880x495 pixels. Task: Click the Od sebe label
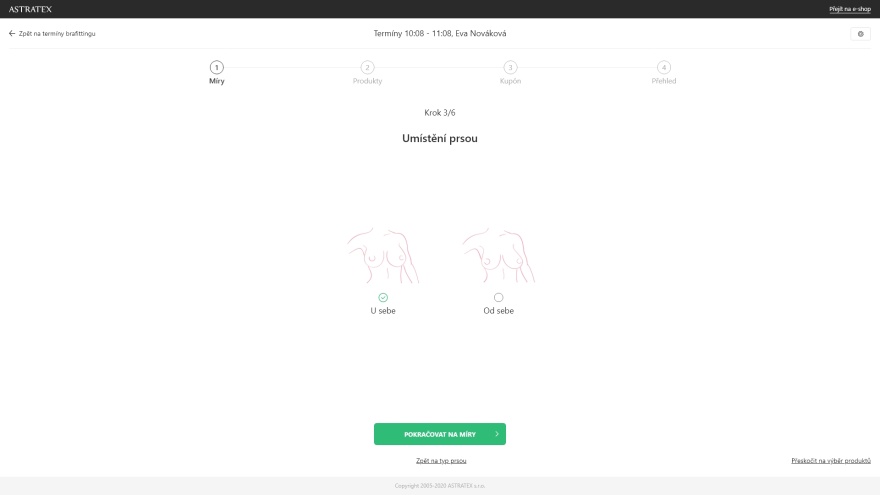[x=498, y=311]
